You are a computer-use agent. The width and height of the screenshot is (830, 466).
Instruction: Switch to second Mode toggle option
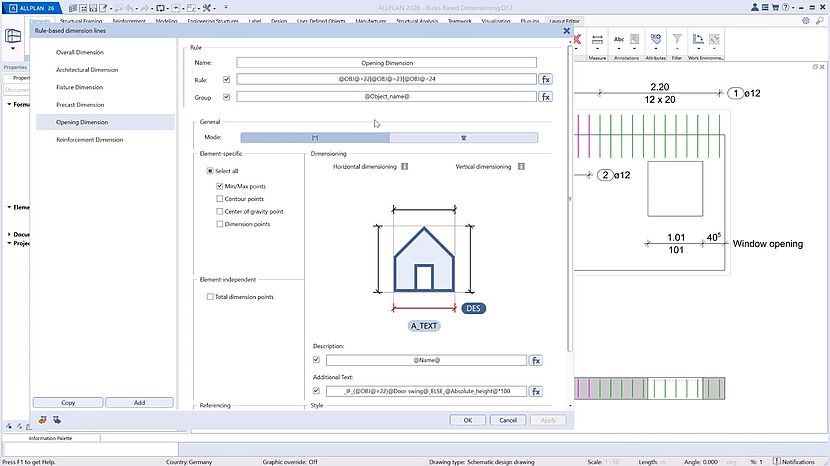pos(463,137)
